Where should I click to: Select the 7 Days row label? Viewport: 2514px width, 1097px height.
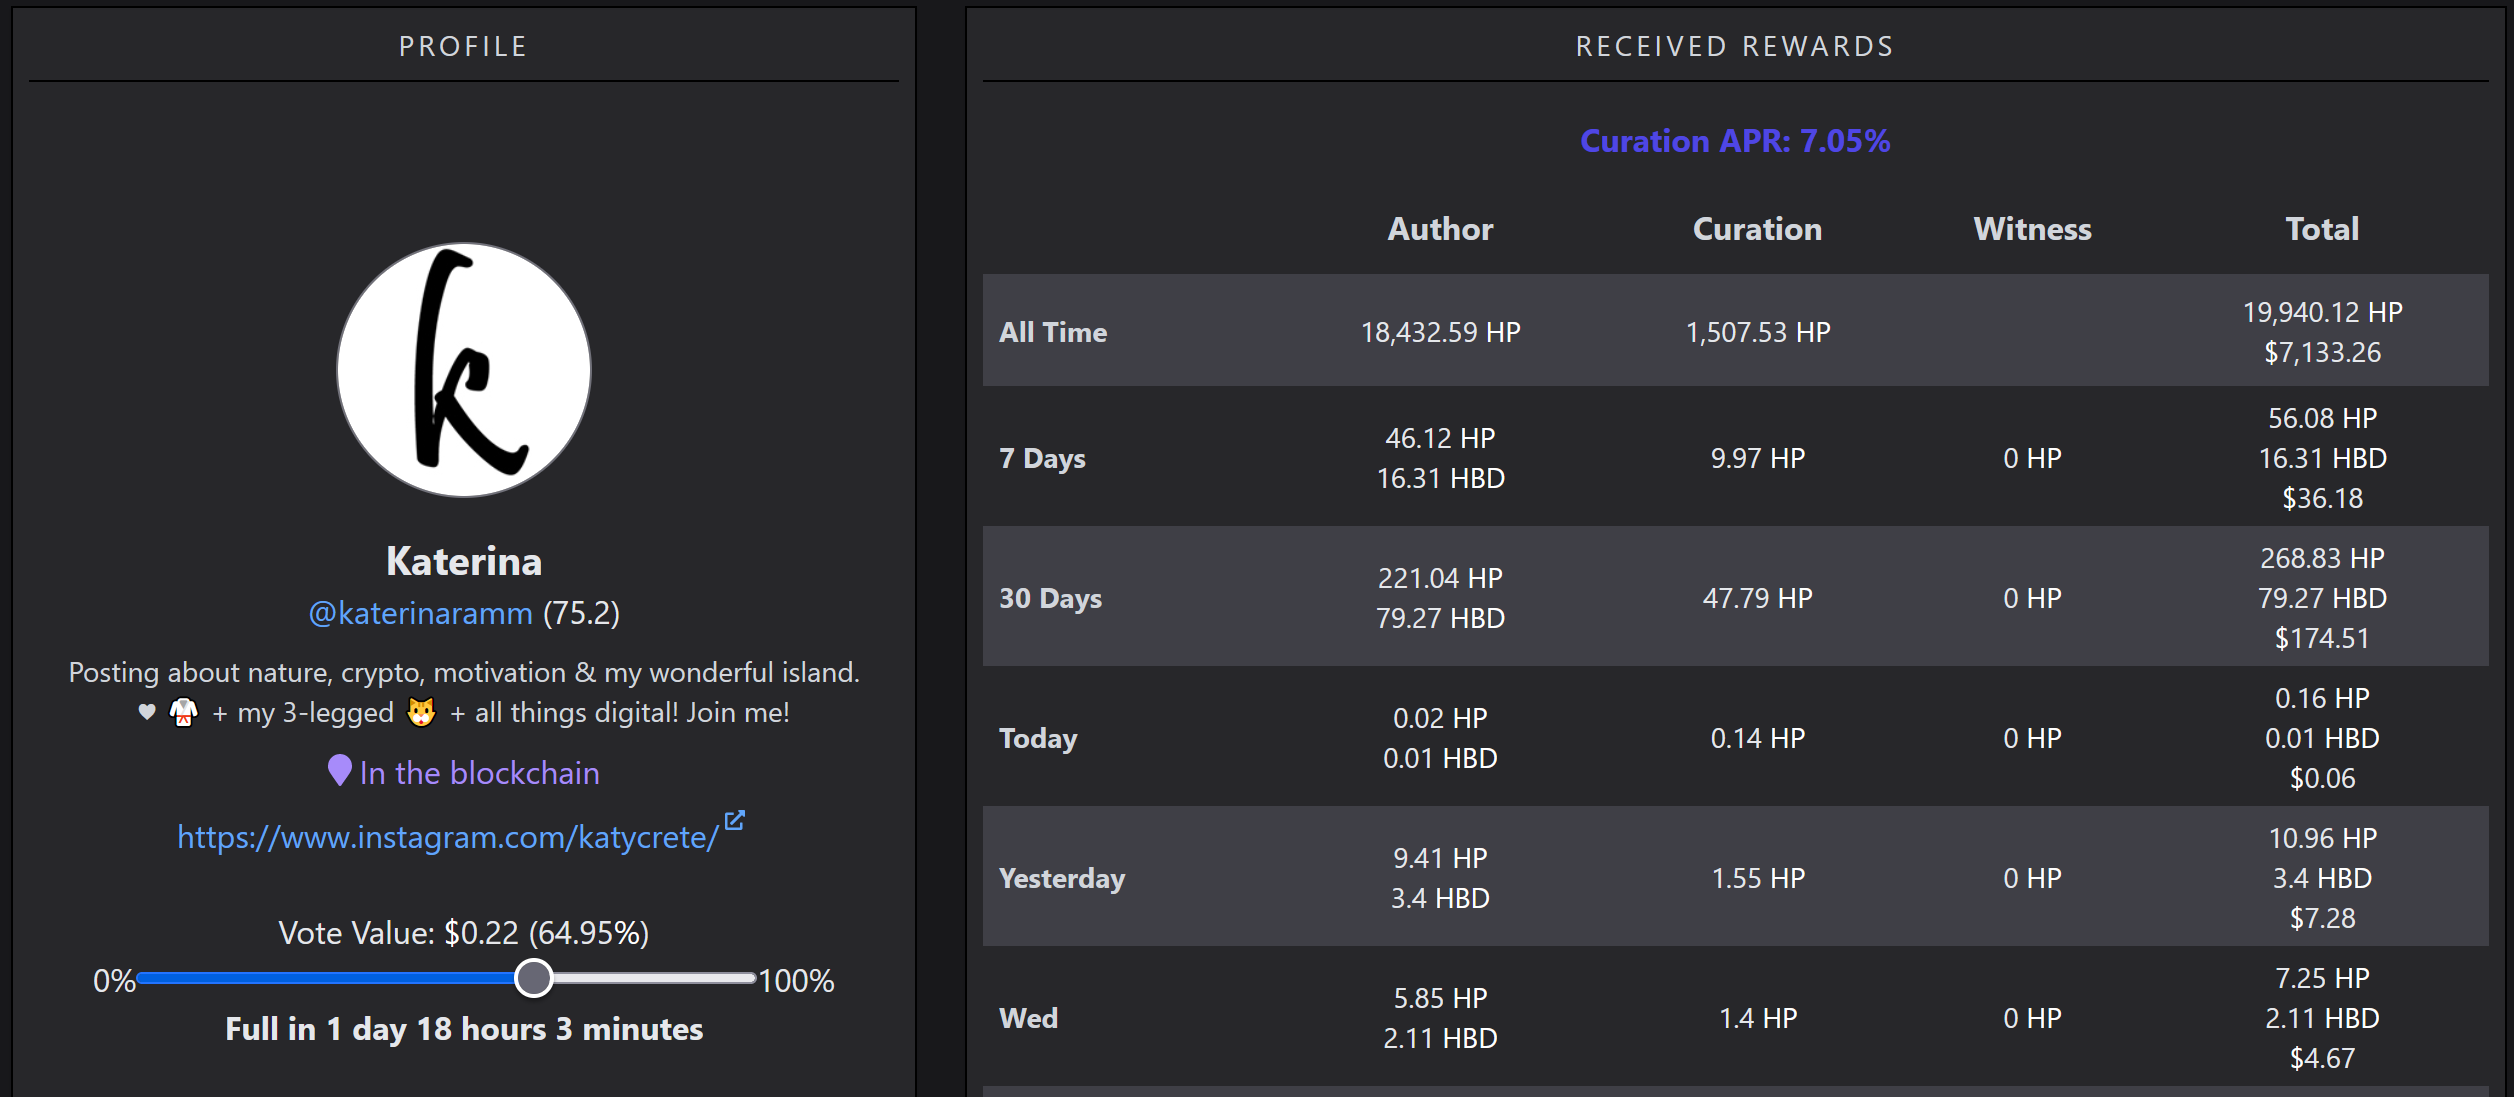pyautogui.click(x=1042, y=458)
